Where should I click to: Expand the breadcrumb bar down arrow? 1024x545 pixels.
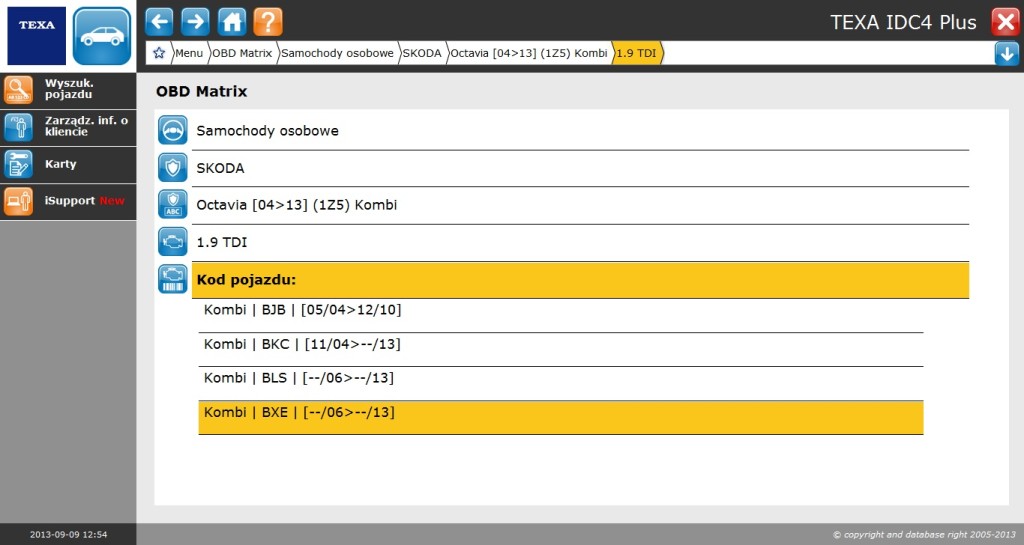coord(1006,53)
